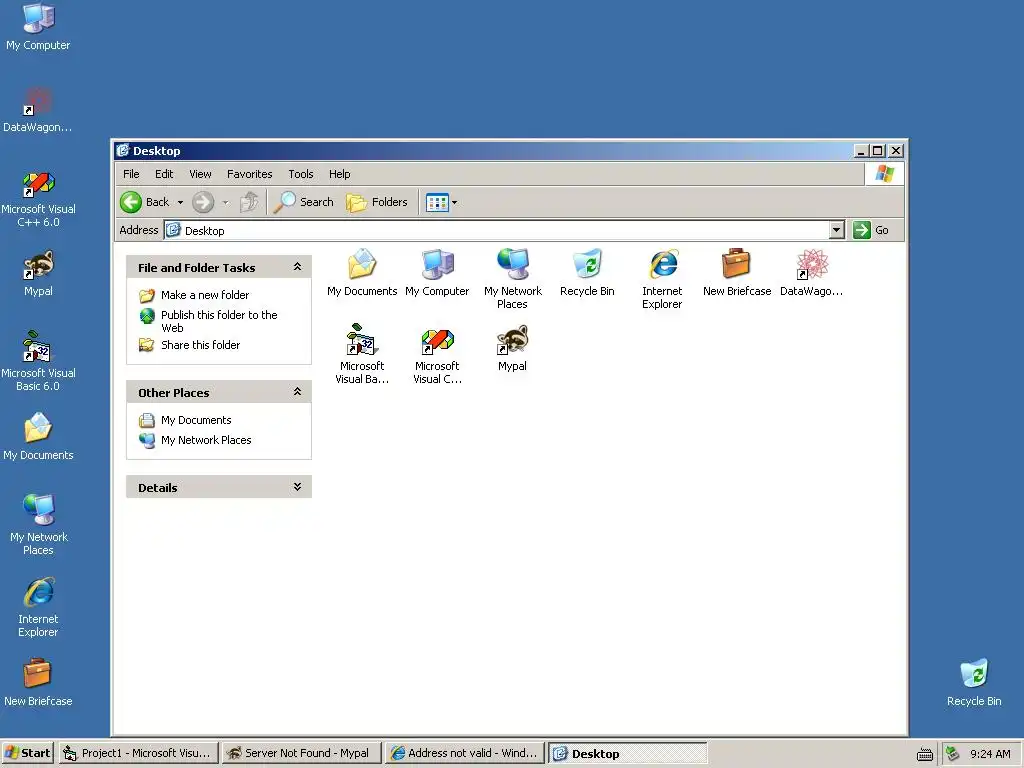Click the Desktop window title bar icon
The image size is (1024, 768).
[123, 151]
